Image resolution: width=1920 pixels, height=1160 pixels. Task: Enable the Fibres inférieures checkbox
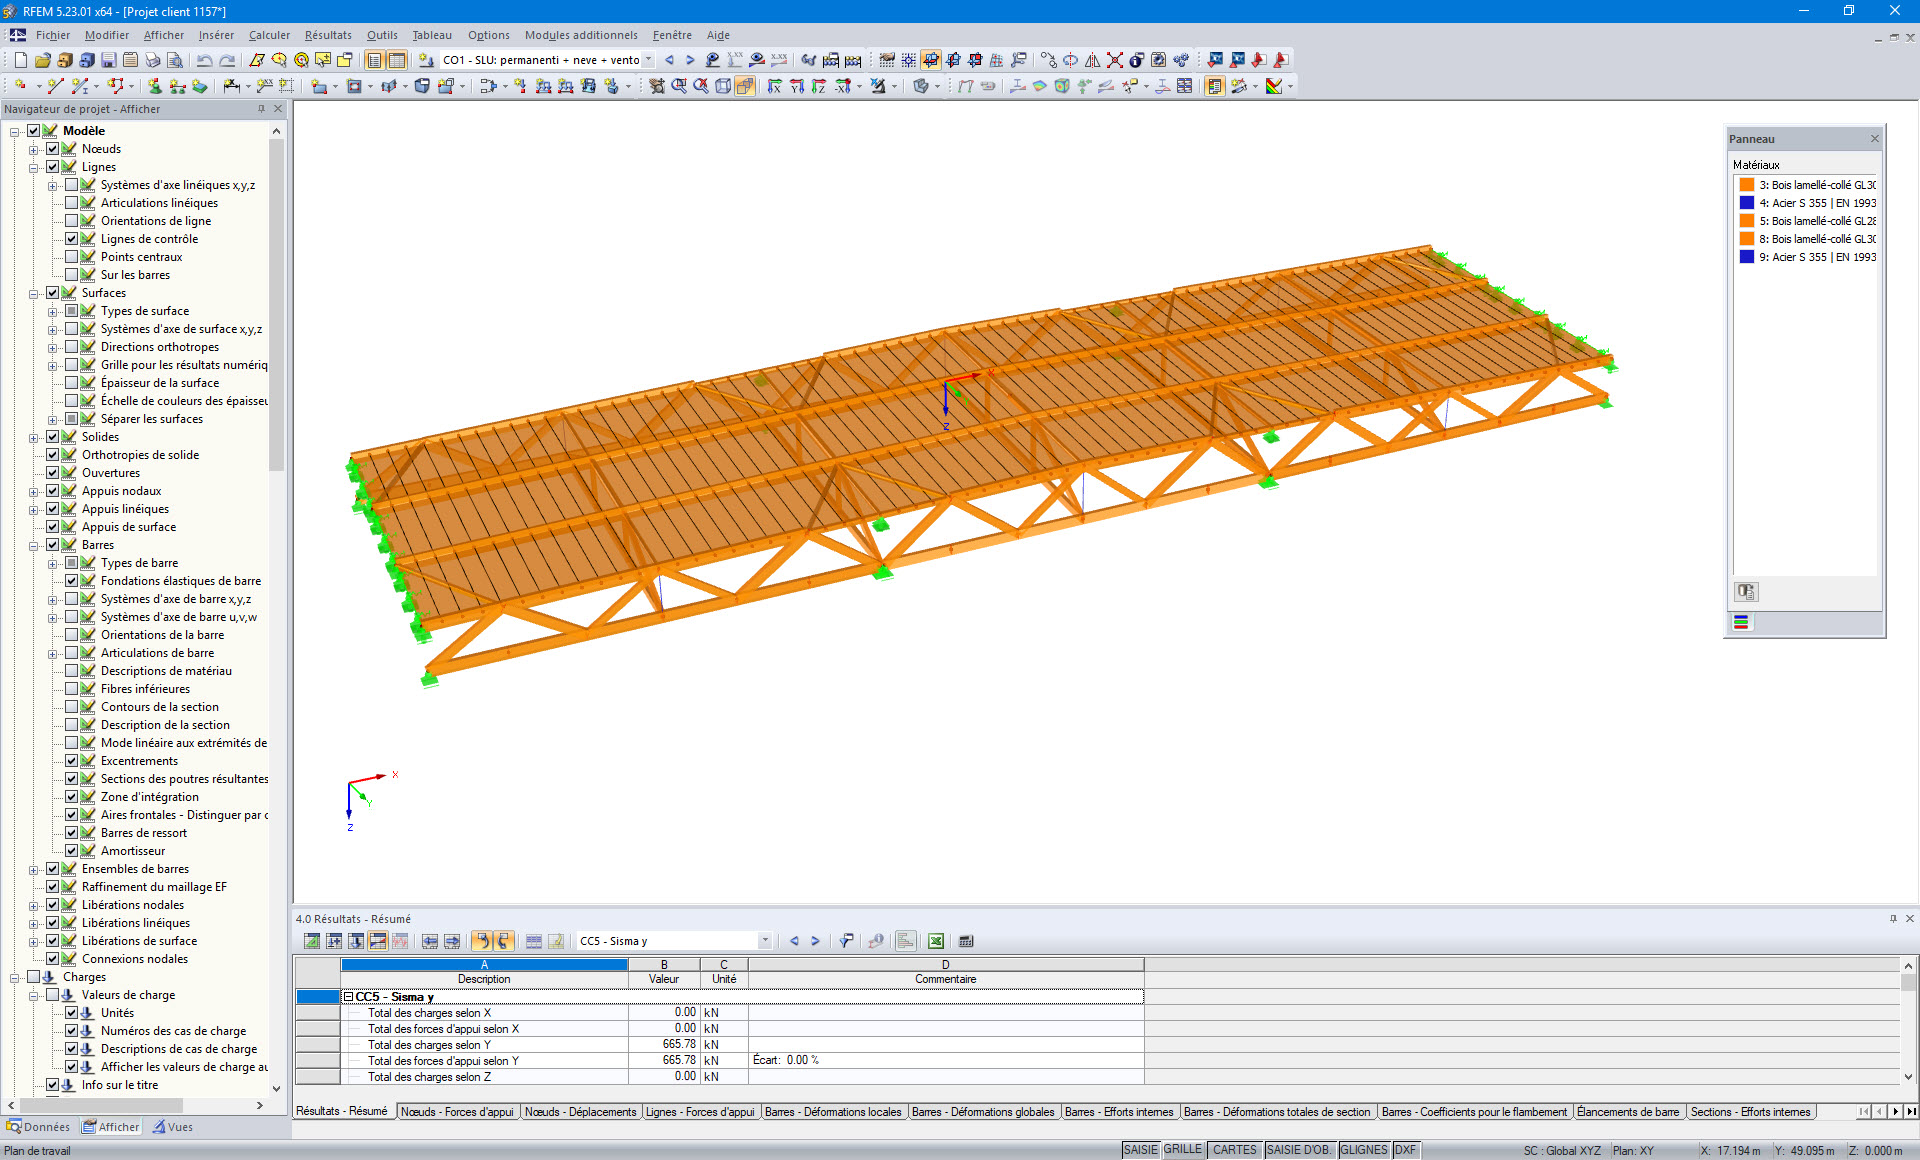point(72,689)
